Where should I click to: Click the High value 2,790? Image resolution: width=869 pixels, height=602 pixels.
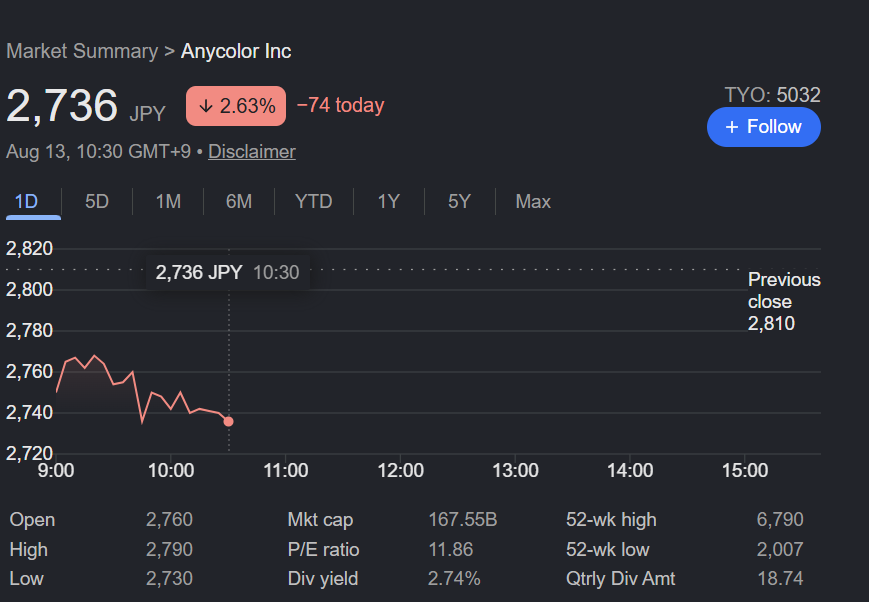click(169, 549)
